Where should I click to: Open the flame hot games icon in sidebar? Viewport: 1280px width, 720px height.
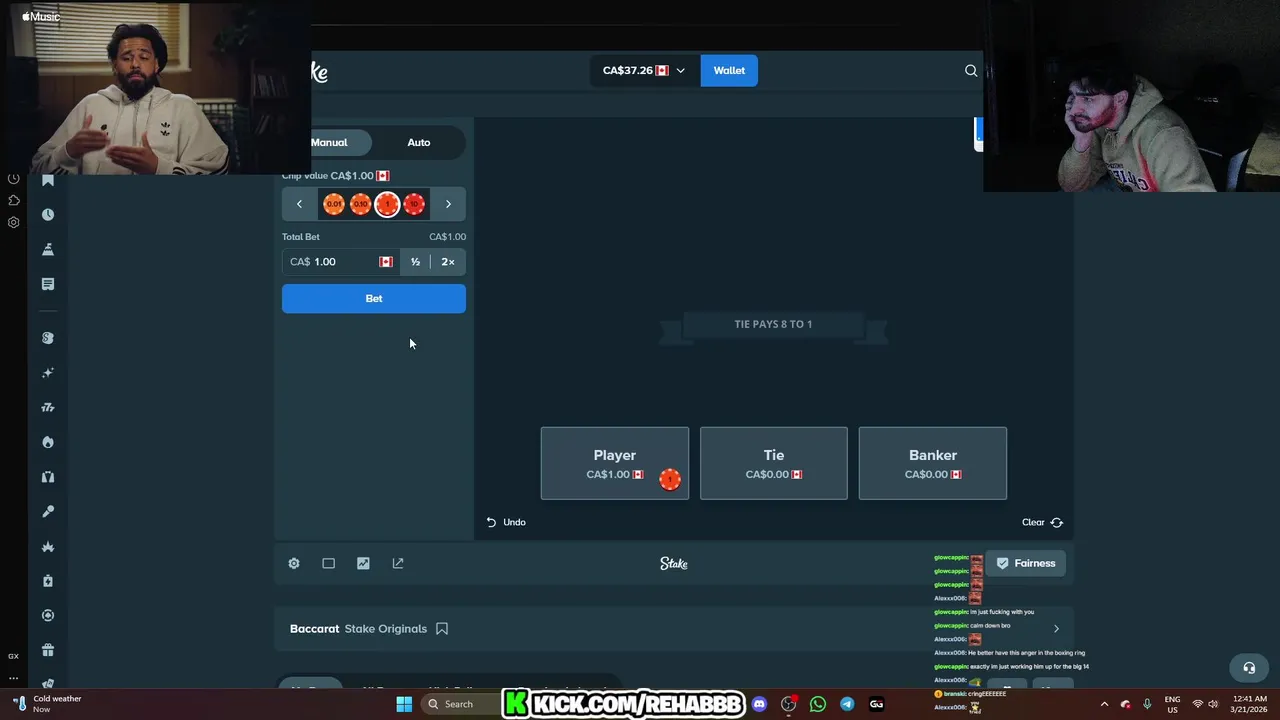point(48,442)
